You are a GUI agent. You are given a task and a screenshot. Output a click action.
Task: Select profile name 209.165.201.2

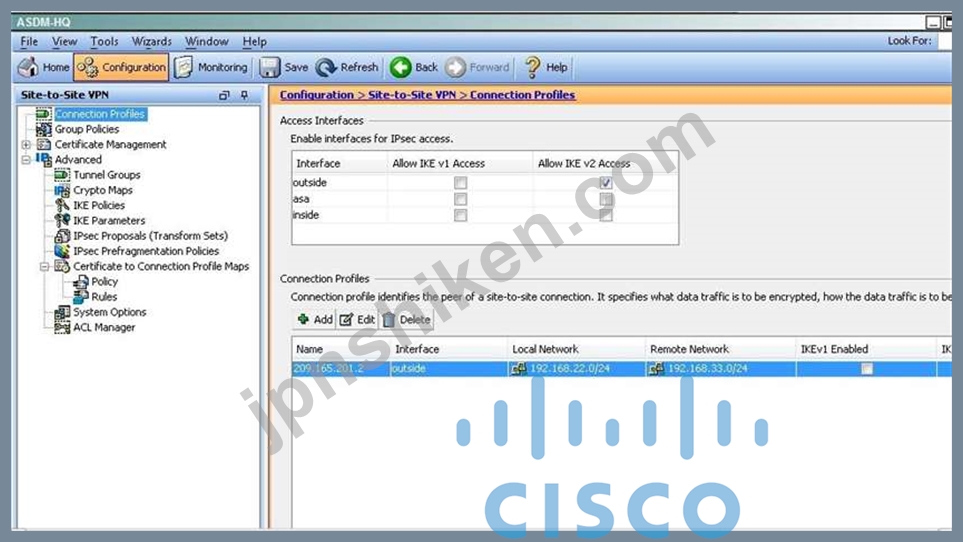[329, 369]
